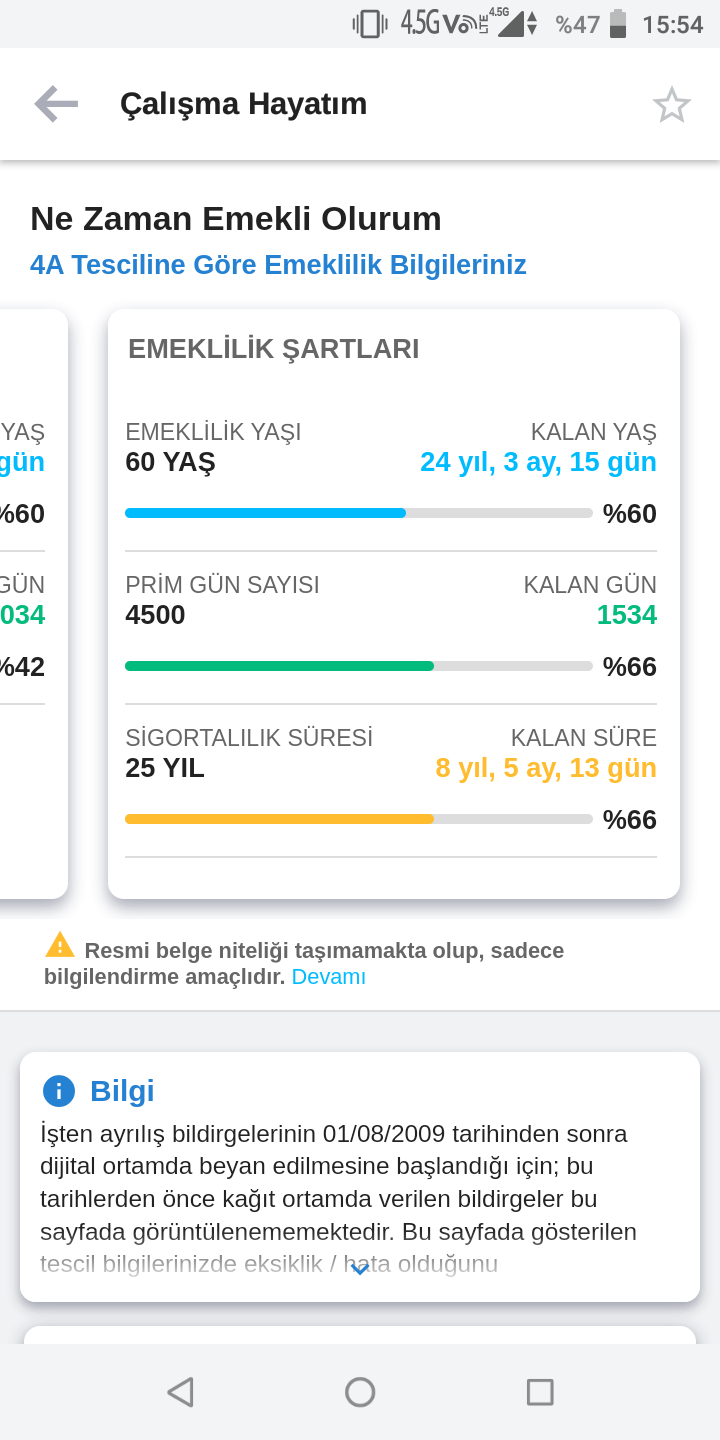The width and height of the screenshot is (720, 1440).
Task: Toggle the favorite star icon
Action: (672, 105)
